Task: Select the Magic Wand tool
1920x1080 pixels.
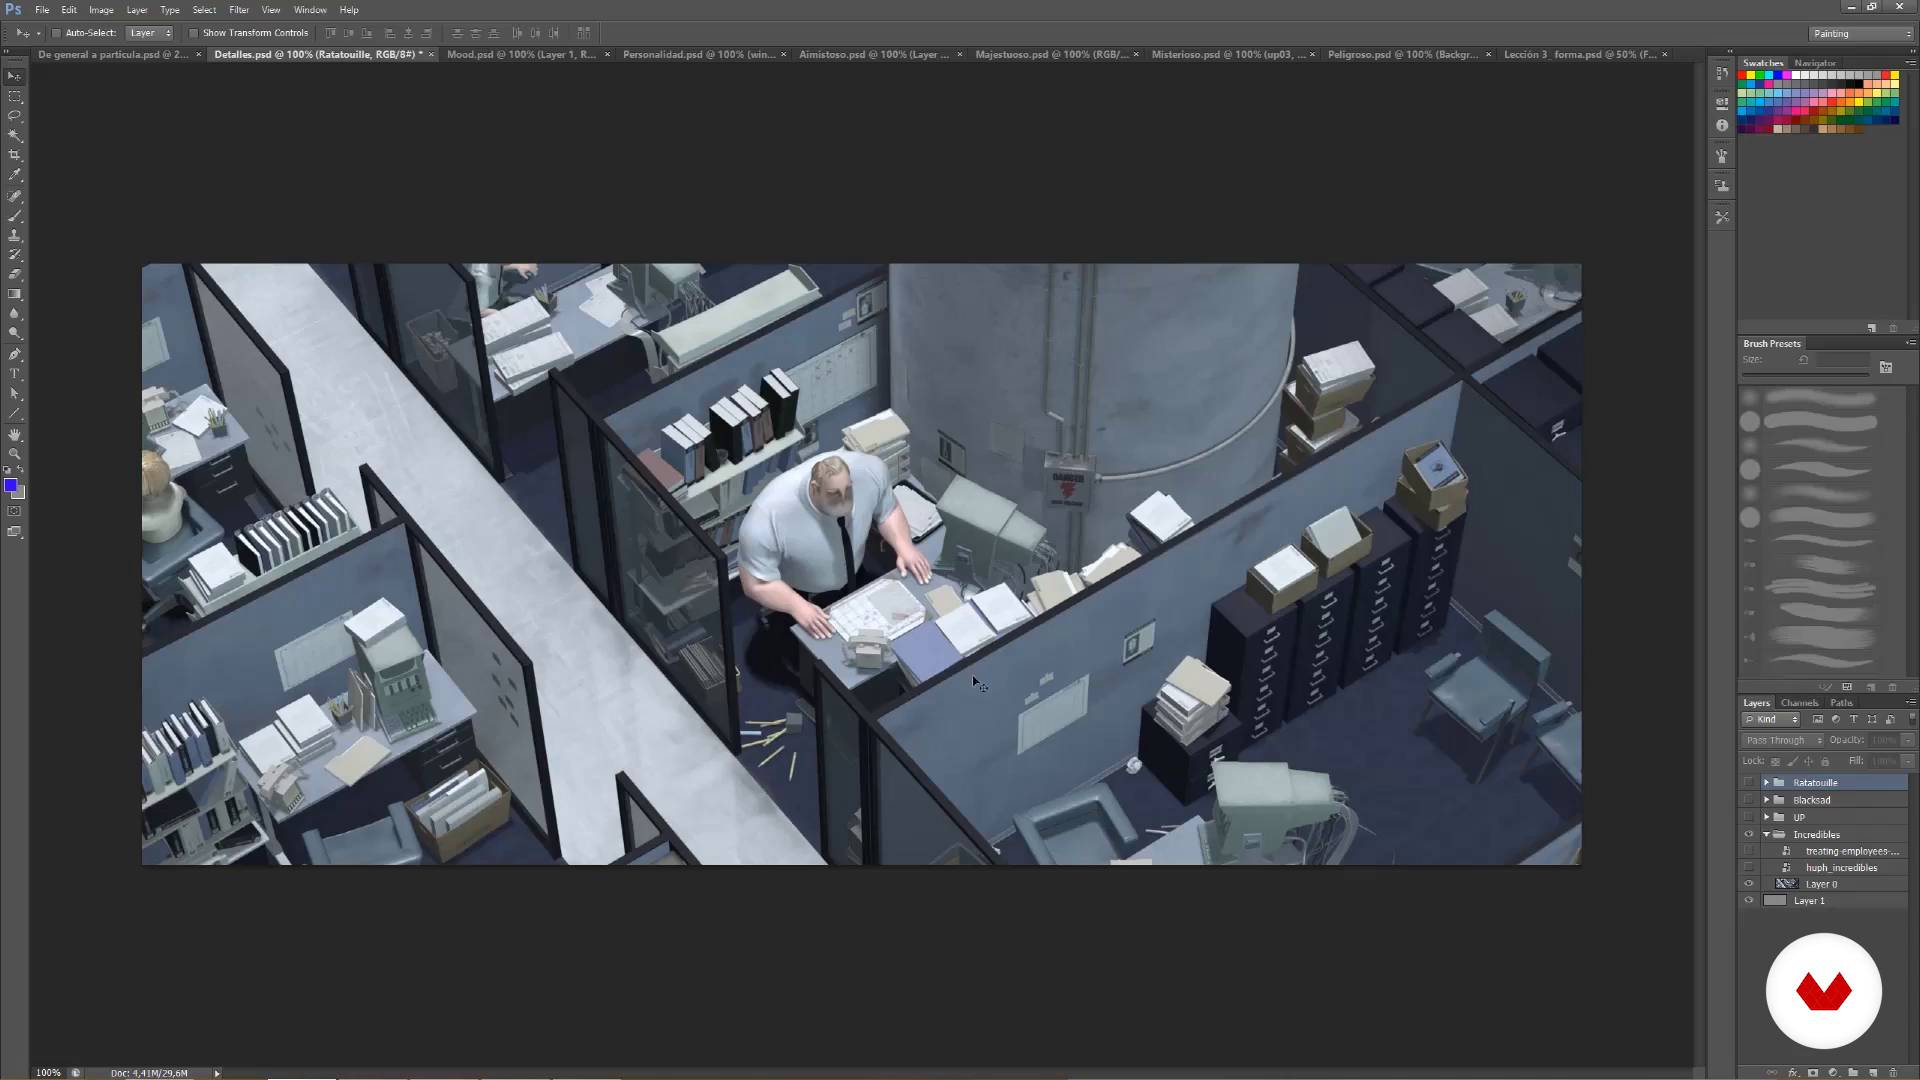Action: (x=15, y=135)
